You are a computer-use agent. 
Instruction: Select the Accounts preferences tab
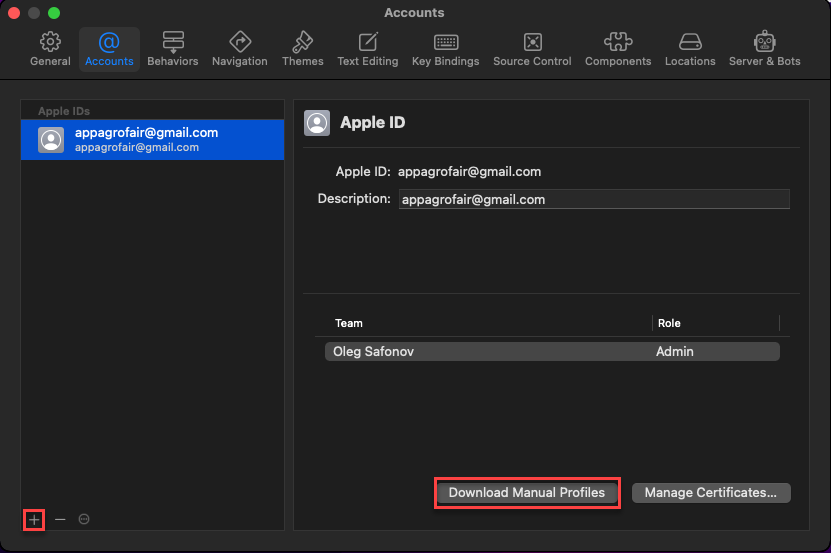tap(109, 49)
